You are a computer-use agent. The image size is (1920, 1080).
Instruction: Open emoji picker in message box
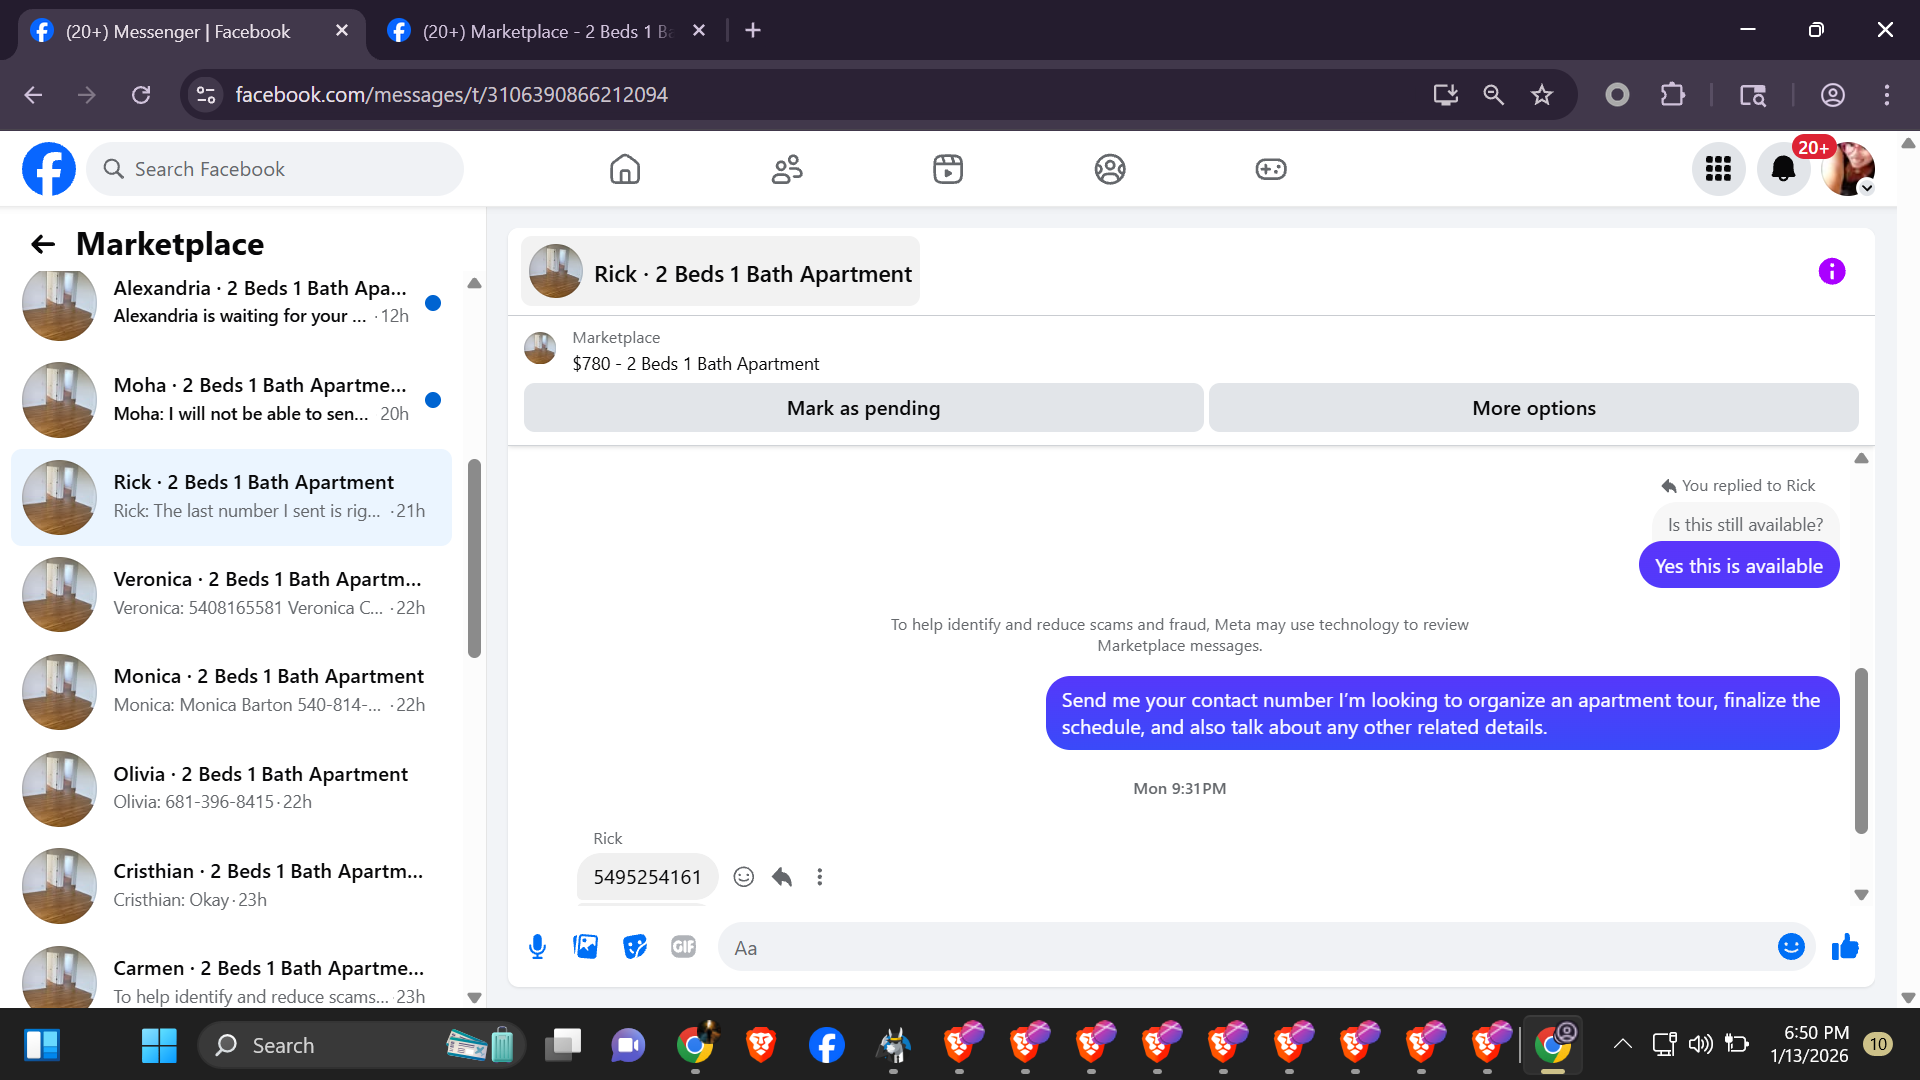[x=1791, y=946]
